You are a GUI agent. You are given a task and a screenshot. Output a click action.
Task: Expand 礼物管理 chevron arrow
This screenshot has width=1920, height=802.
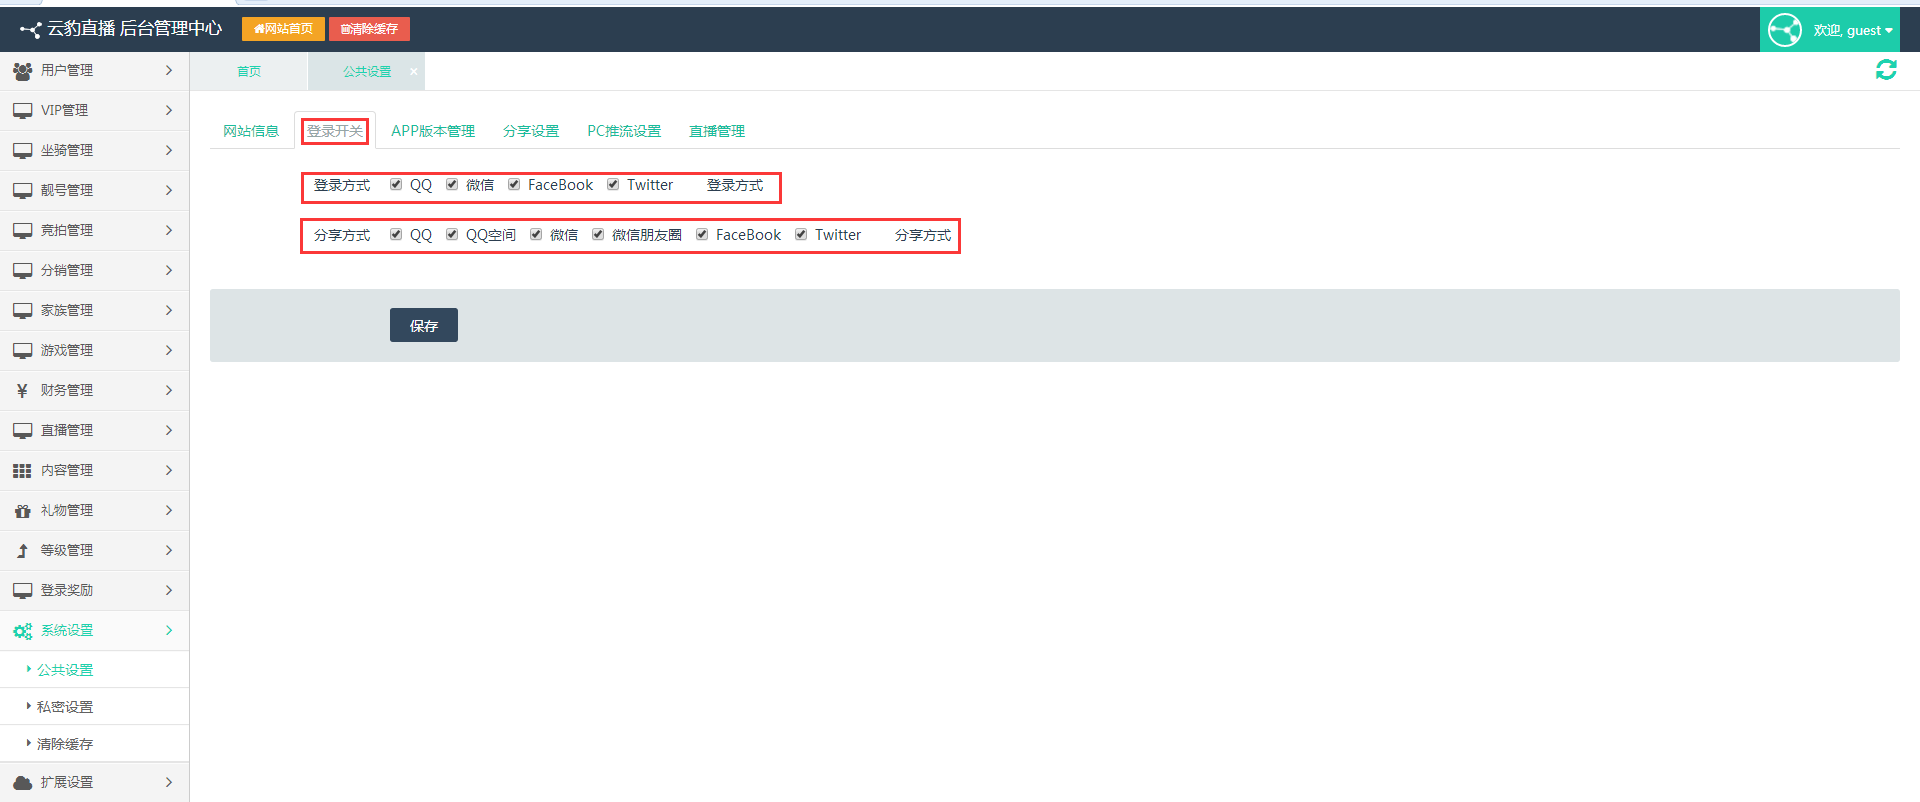point(169,510)
